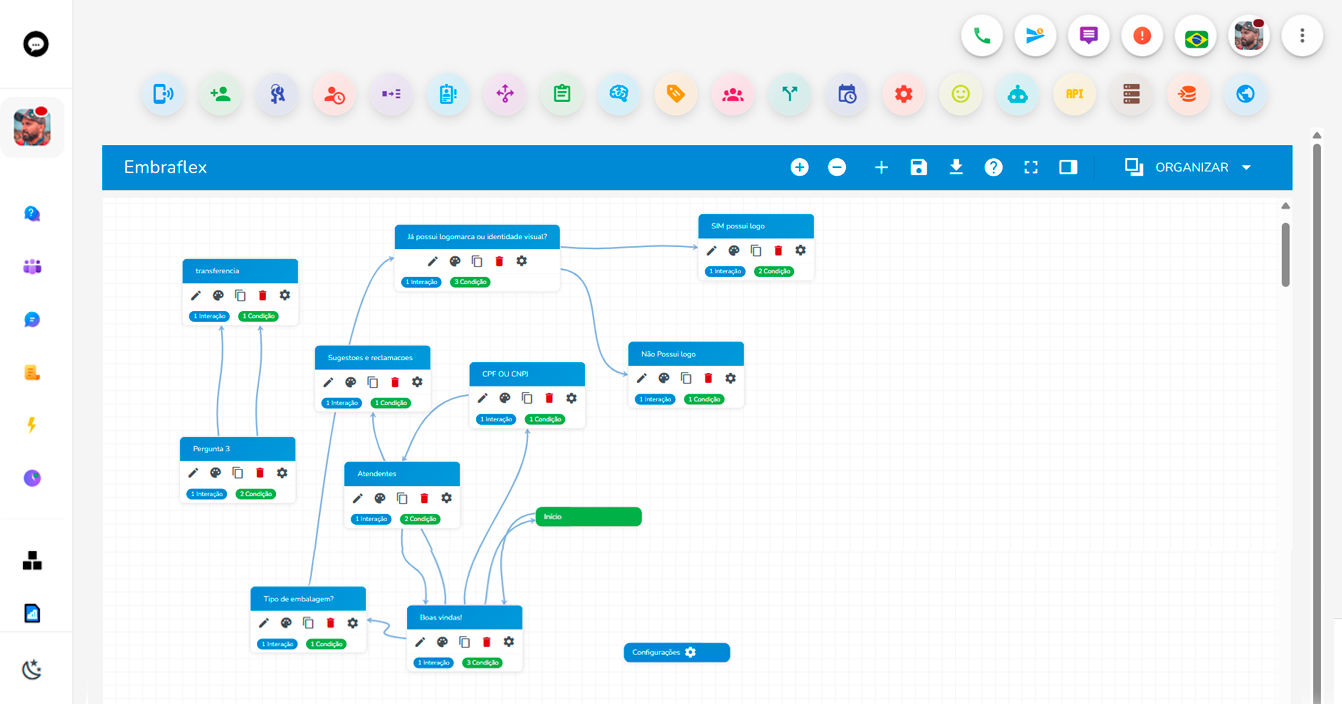Click the Brazil flag language selector
Screen dimensions: 1342x704
click(x=1195, y=37)
